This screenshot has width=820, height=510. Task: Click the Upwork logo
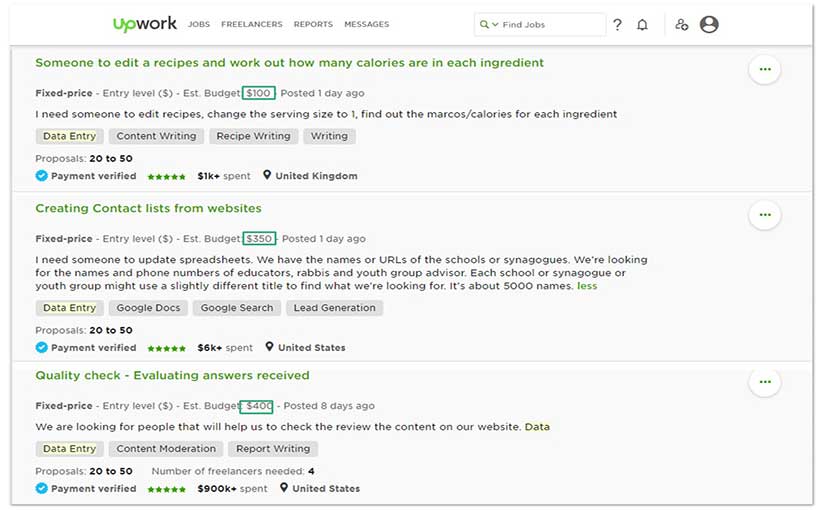tap(145, 24)
